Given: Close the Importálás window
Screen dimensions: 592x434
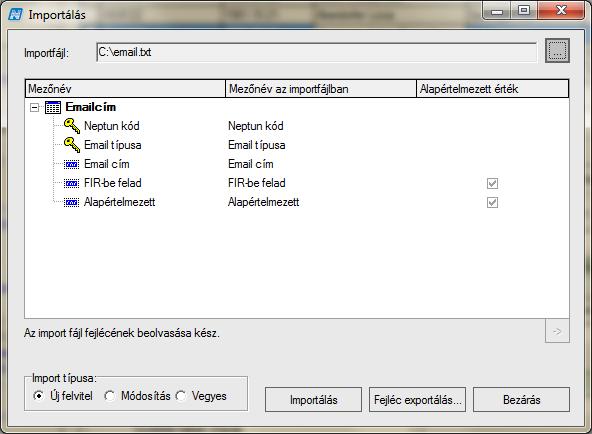Looking at the screenshot, I should (x=561, y=11).
